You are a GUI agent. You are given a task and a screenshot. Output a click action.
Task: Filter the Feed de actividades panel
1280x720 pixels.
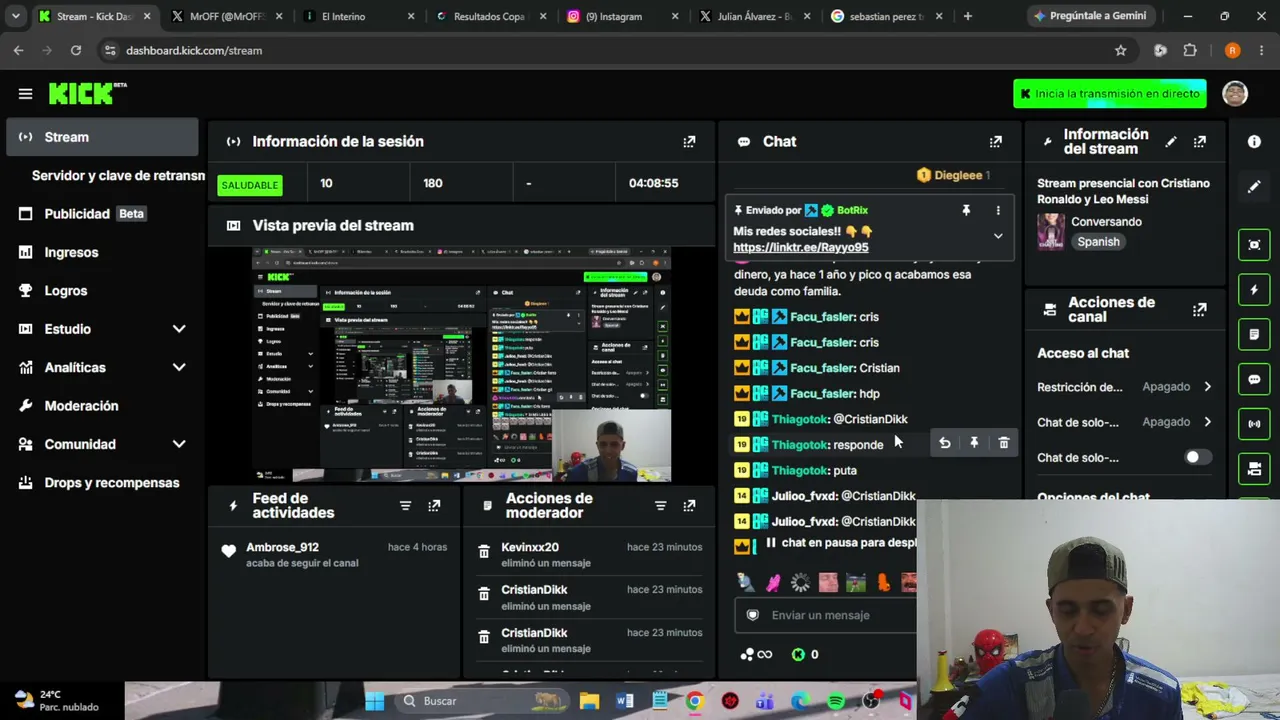pyautogui.click(x=405, y=506)
